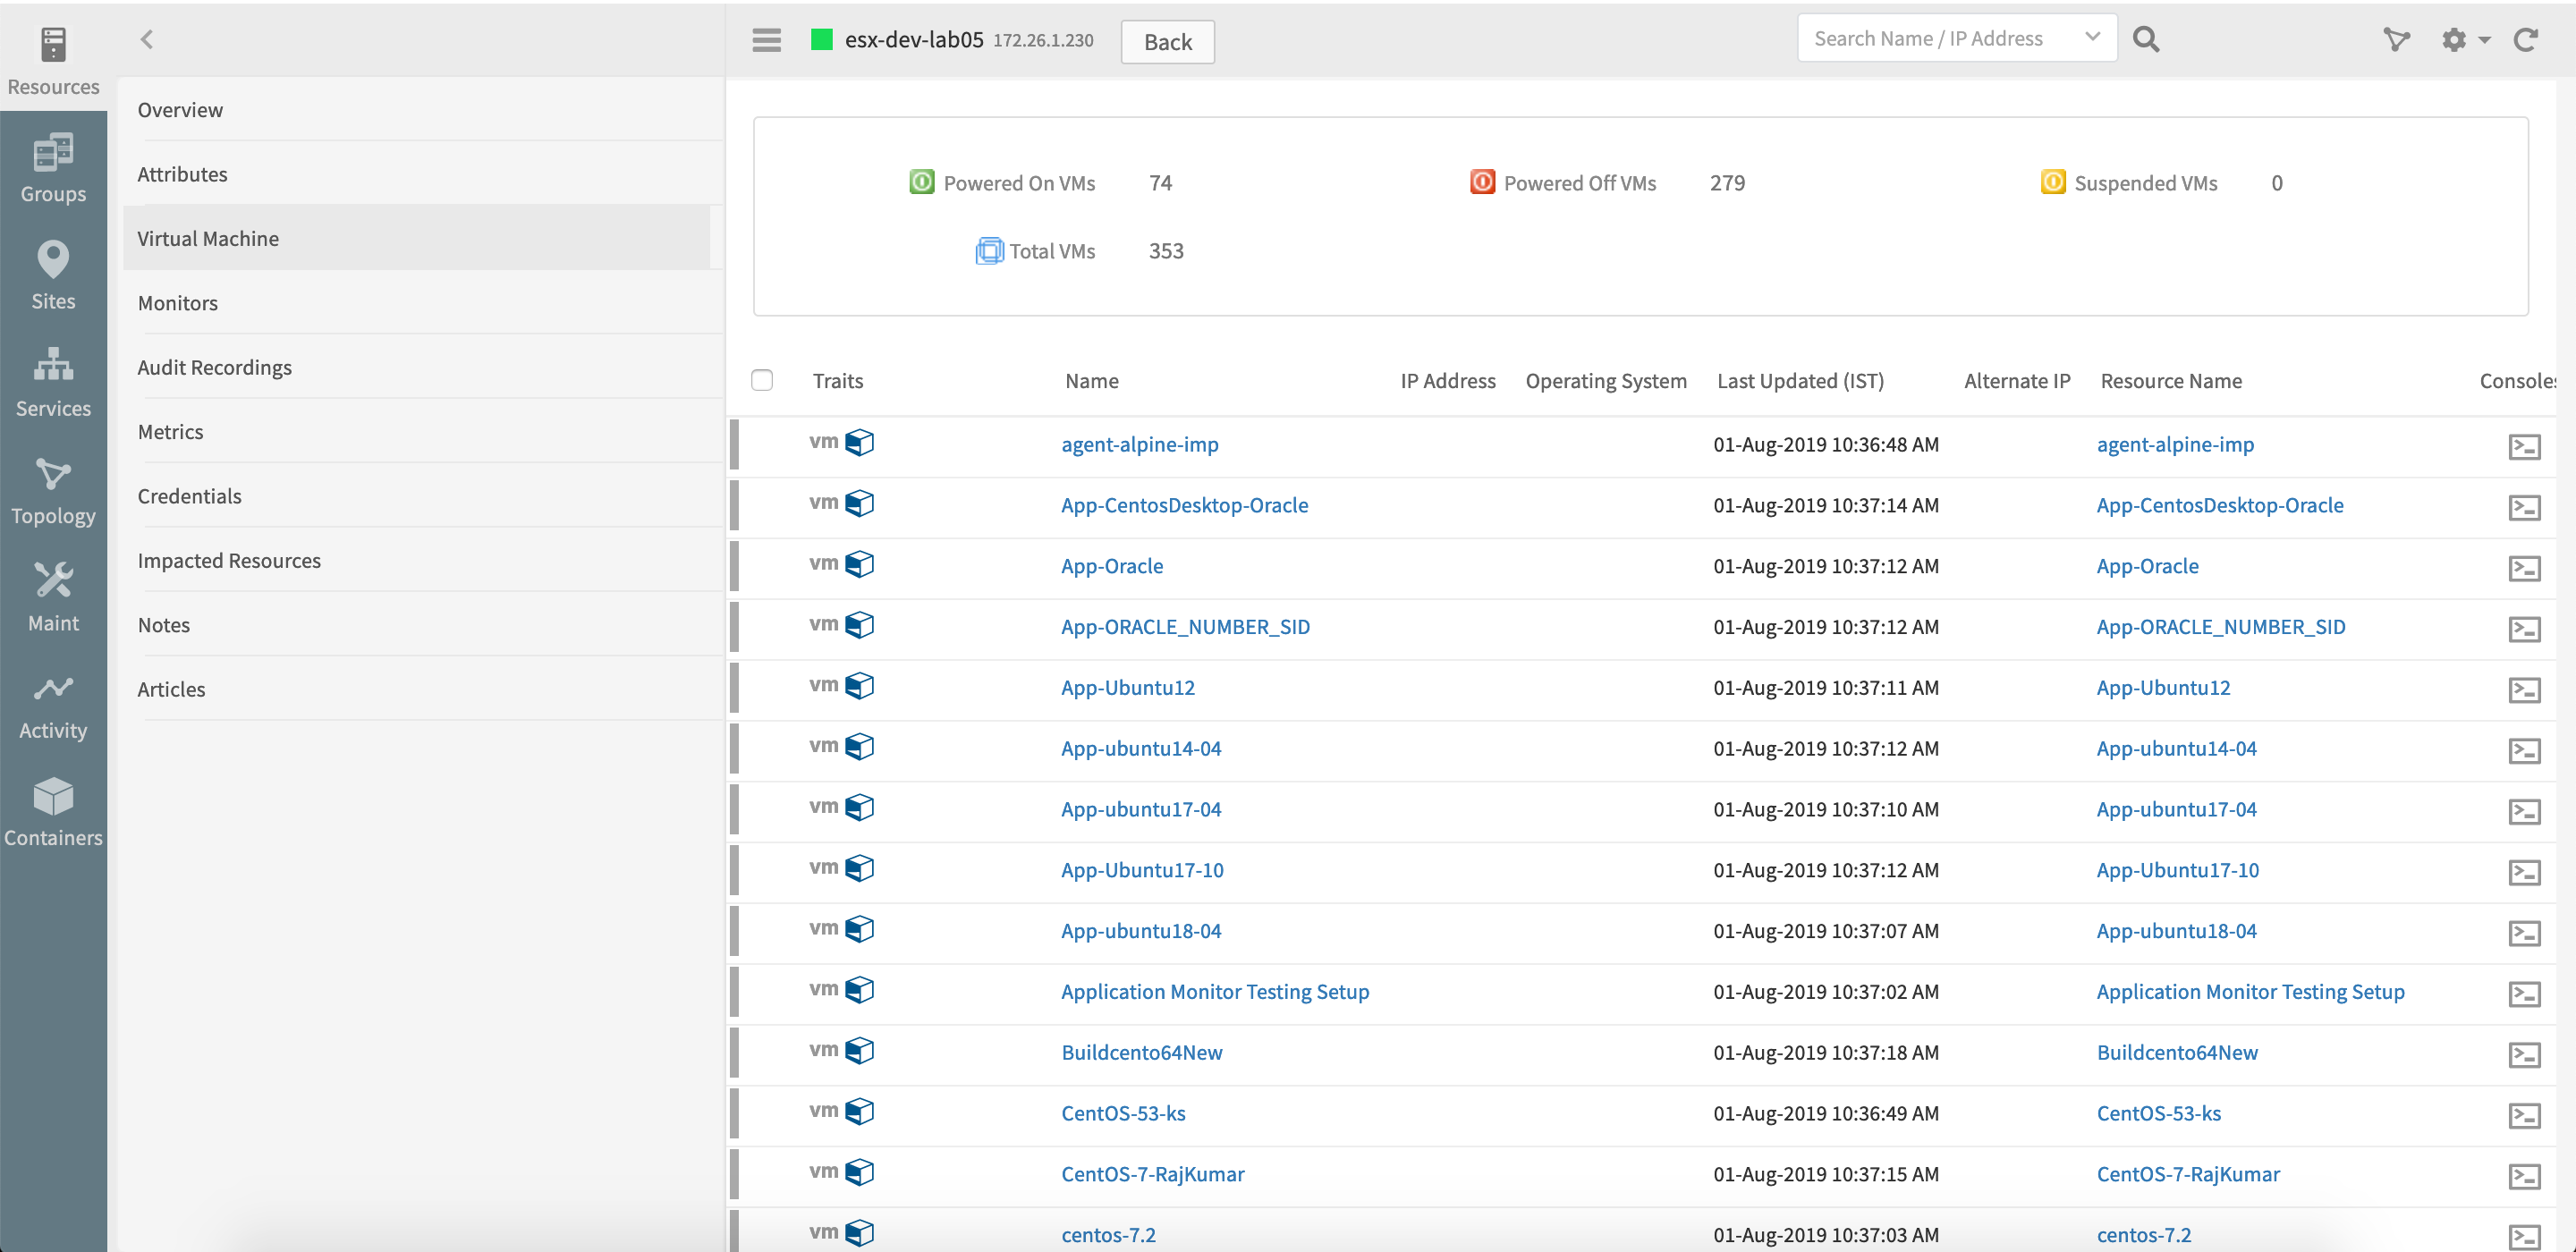The height and width of the screenshot is (1252, 2576).
Task: Collapse the left navigation panel chevron
Action: (x=146, y=39)
